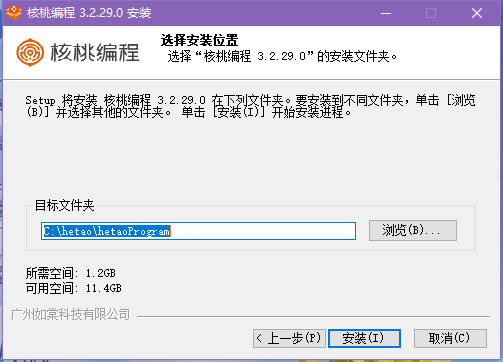The height and width of the screenshot is (362, 503).
Task: Click the 可用空间: 11.4GB text
Action: (x=74, y=288)
